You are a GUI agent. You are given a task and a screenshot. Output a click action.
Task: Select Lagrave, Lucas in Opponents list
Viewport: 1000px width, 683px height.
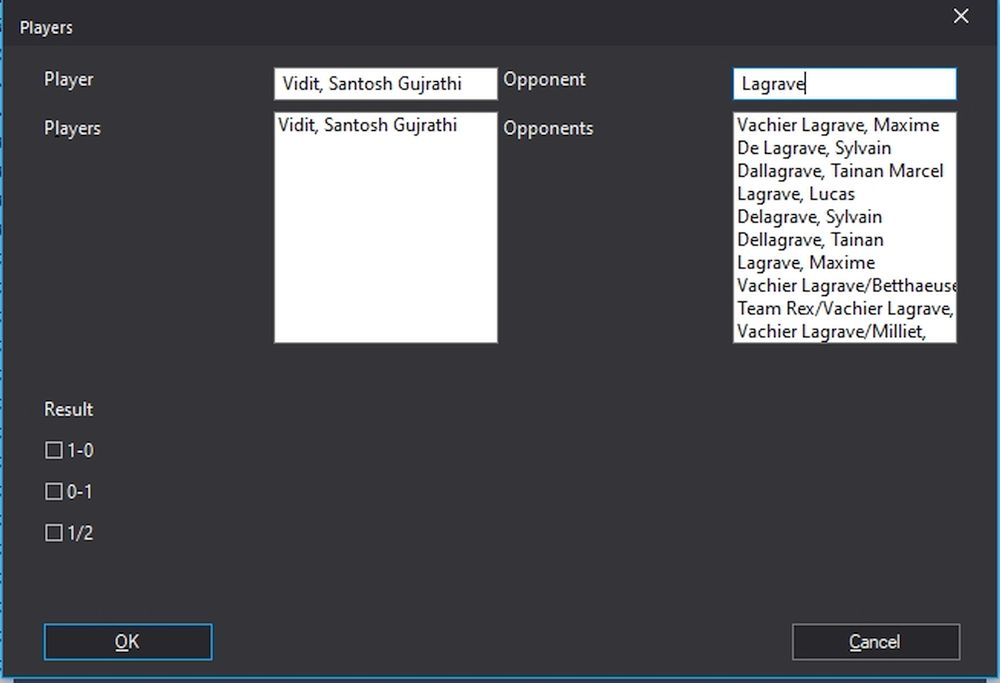796,194
